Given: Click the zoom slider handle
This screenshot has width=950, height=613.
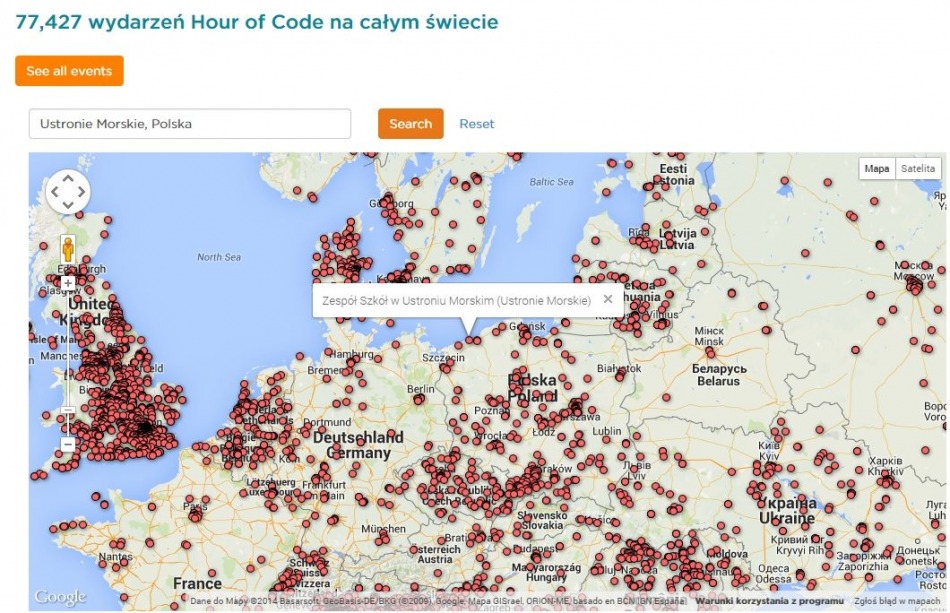Looking at the screenshot, I should pos(68,410).
